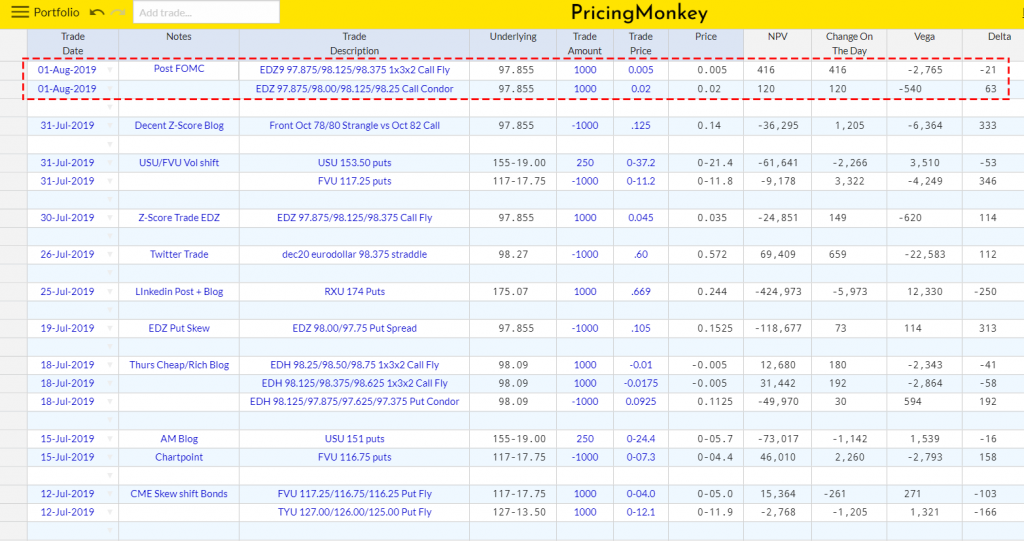The width and height of the screenshot is (1024, 541).
Task: Click FVU 117.25 puts description
Action: (x=355, y=181)
